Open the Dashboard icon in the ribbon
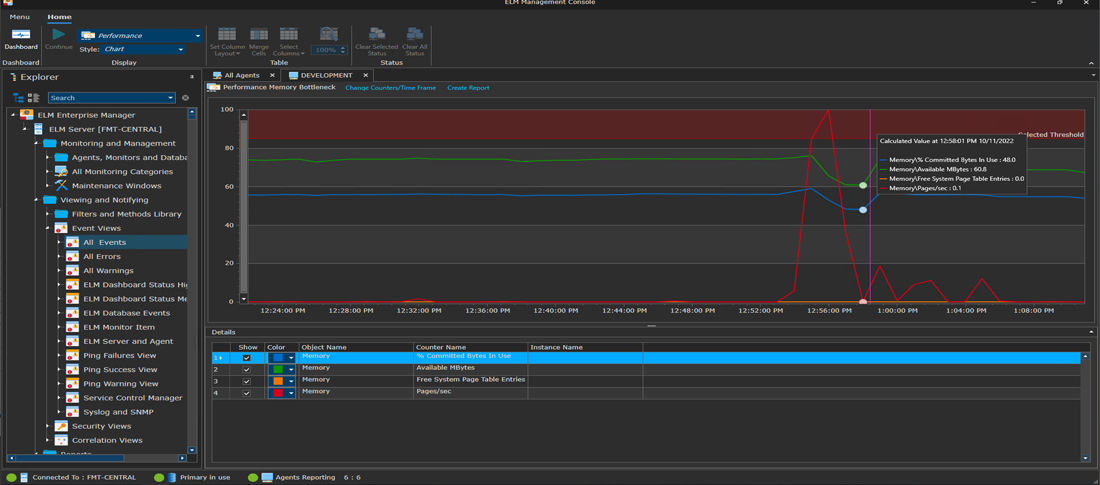1100x485 pixels. (x=21, y=34)
